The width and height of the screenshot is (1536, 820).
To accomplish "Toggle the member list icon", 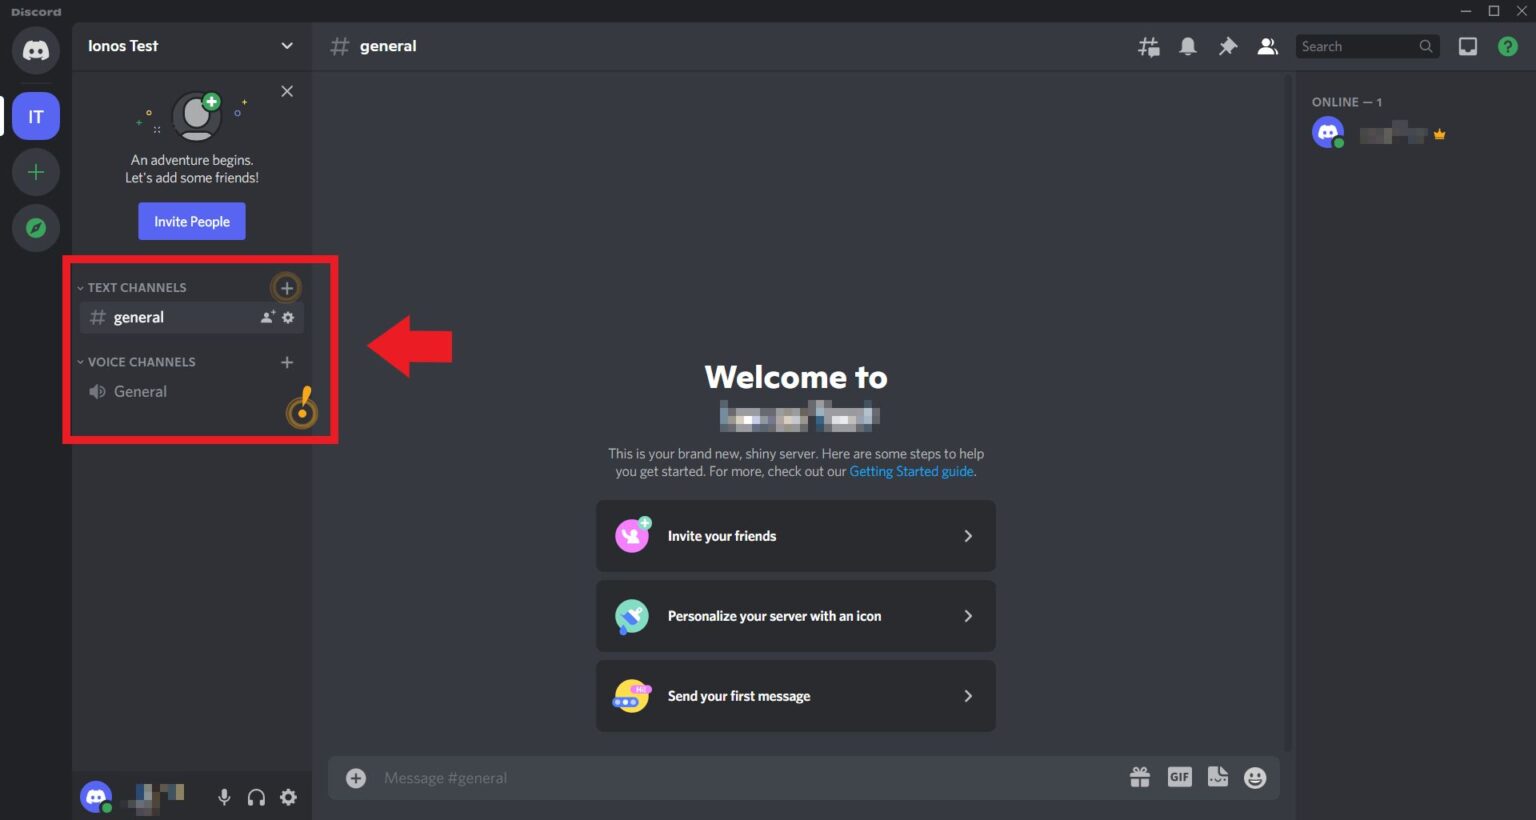I will pyautogui.click(x=1267, y=46).
